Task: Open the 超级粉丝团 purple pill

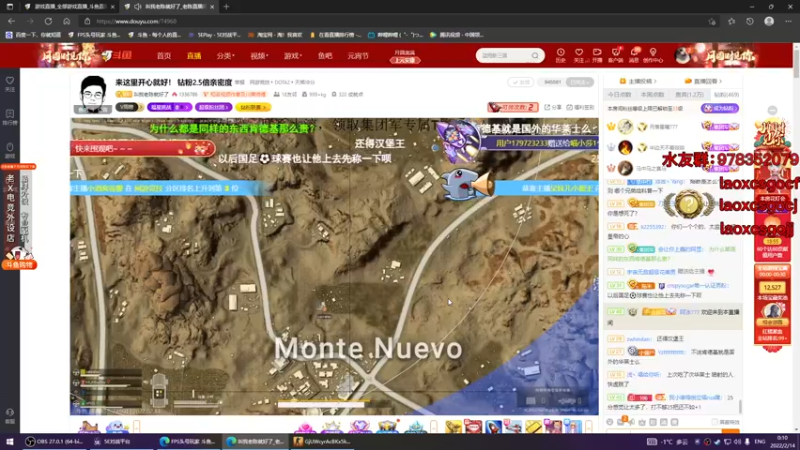Action: (213, 107)
